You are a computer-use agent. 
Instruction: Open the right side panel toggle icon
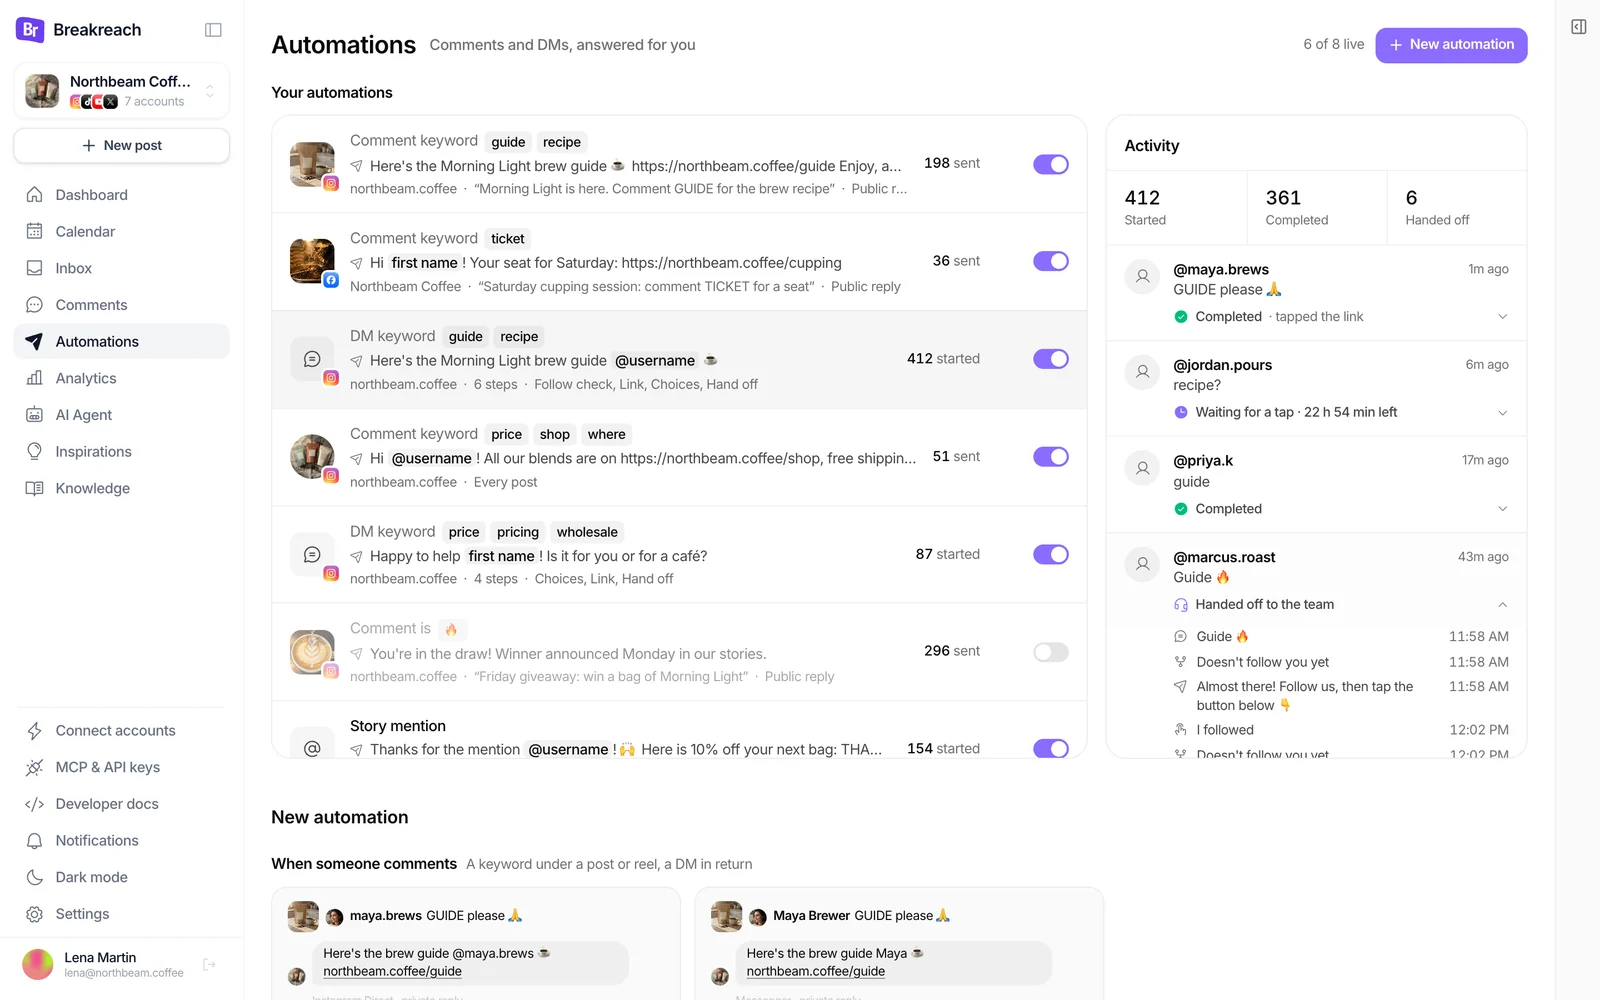[x=1578, y=27]
